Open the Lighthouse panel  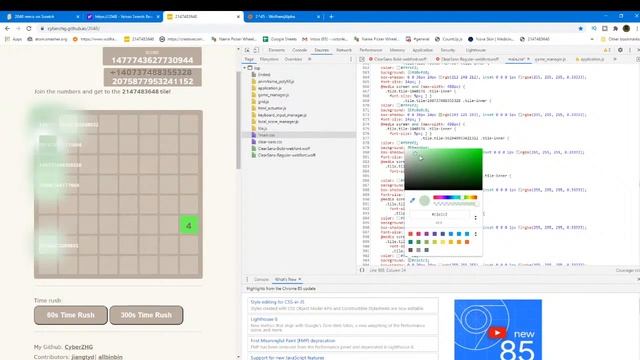[476, 50]
